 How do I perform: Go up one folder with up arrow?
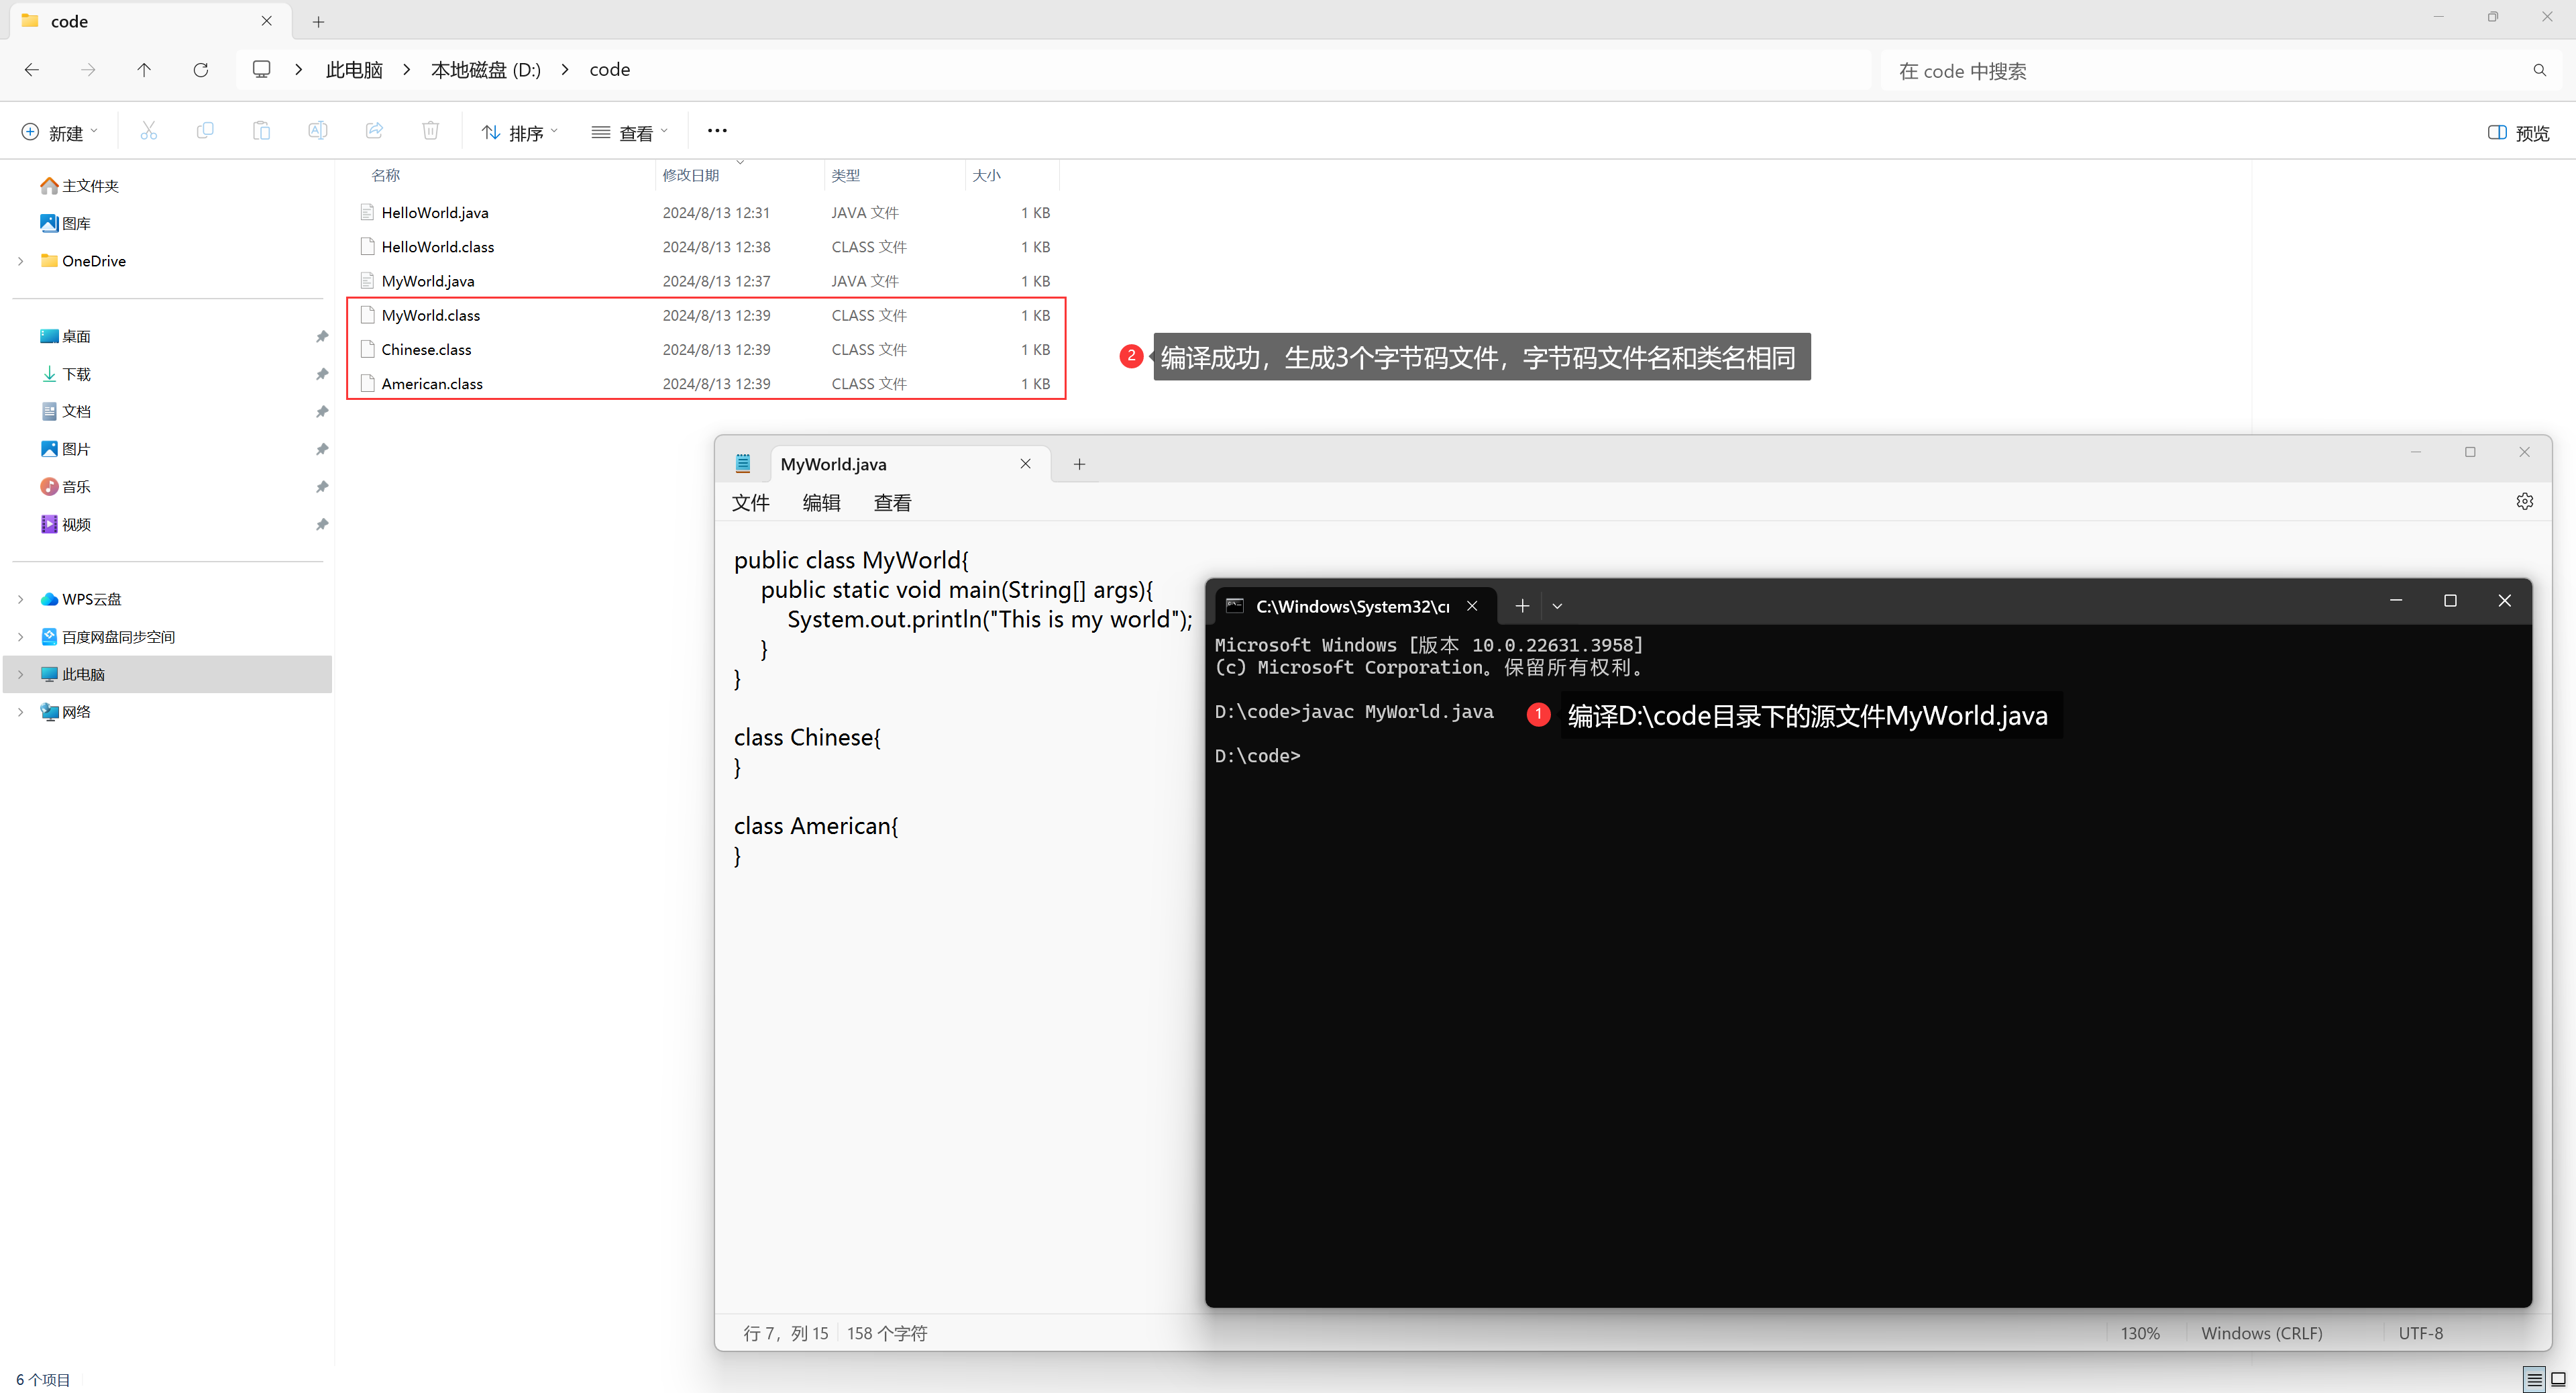point(144,70)
